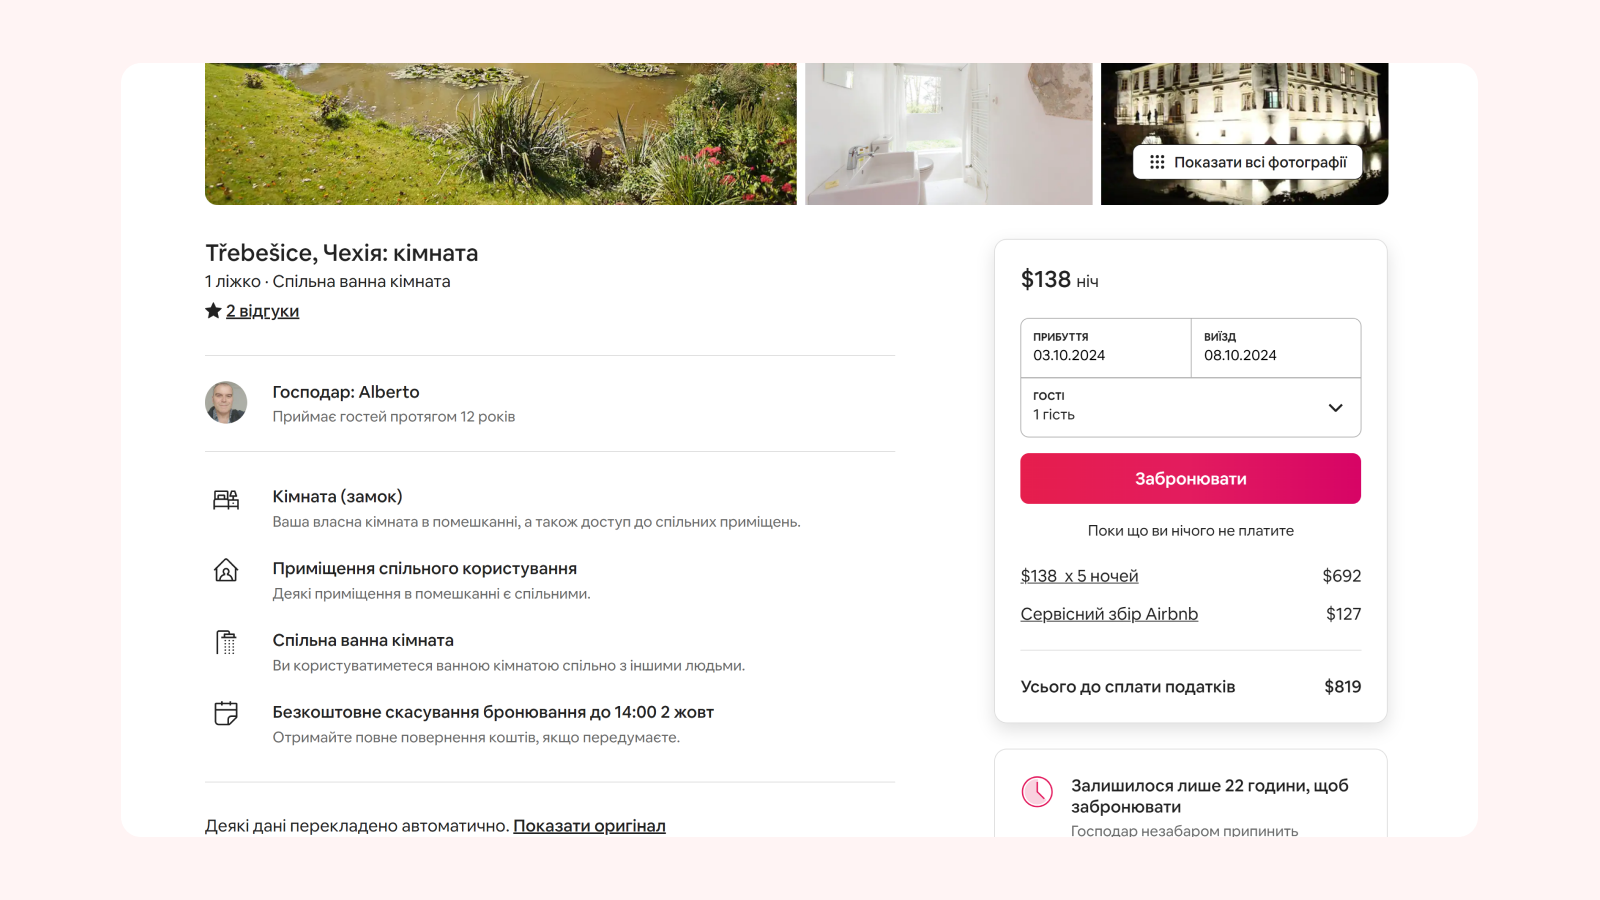
Task: Click the bed icon next to Кімната (замок)
Action: pos(227,499)
